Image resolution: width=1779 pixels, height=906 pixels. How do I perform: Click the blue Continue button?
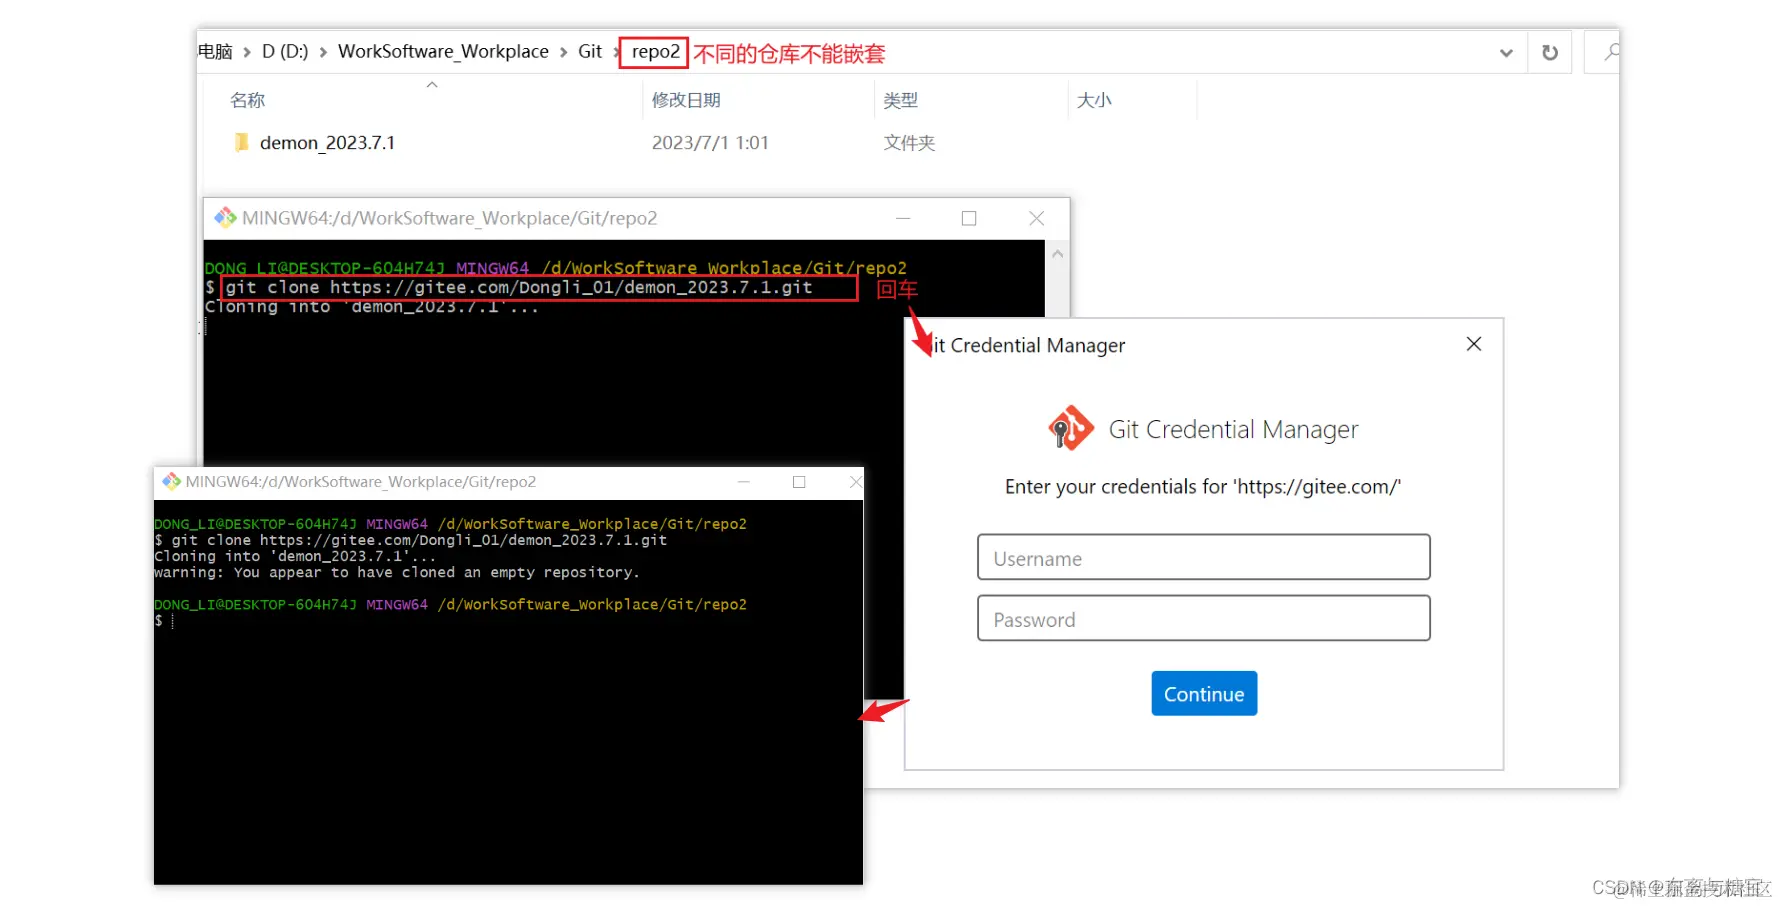point(1204,693)
